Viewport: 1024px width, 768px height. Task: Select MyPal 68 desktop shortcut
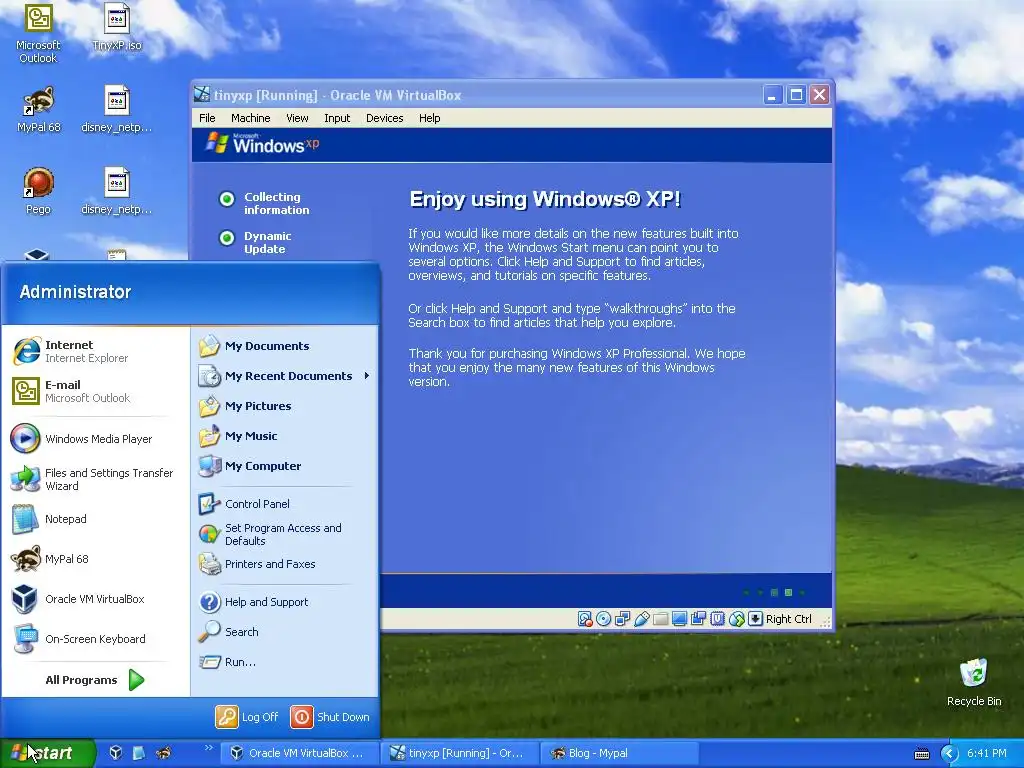(x=39, y=110)
